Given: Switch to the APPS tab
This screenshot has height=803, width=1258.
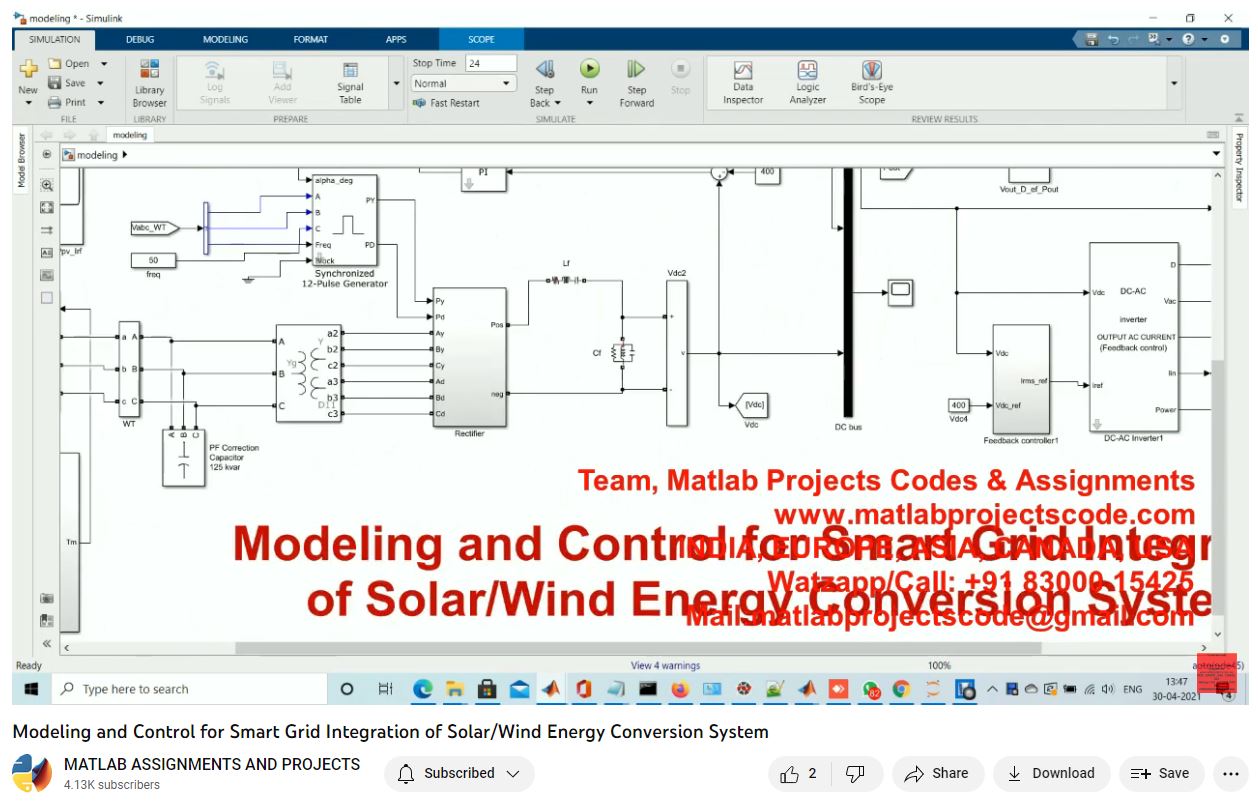Looking at the screenshot, I should [x=396, y=39].
